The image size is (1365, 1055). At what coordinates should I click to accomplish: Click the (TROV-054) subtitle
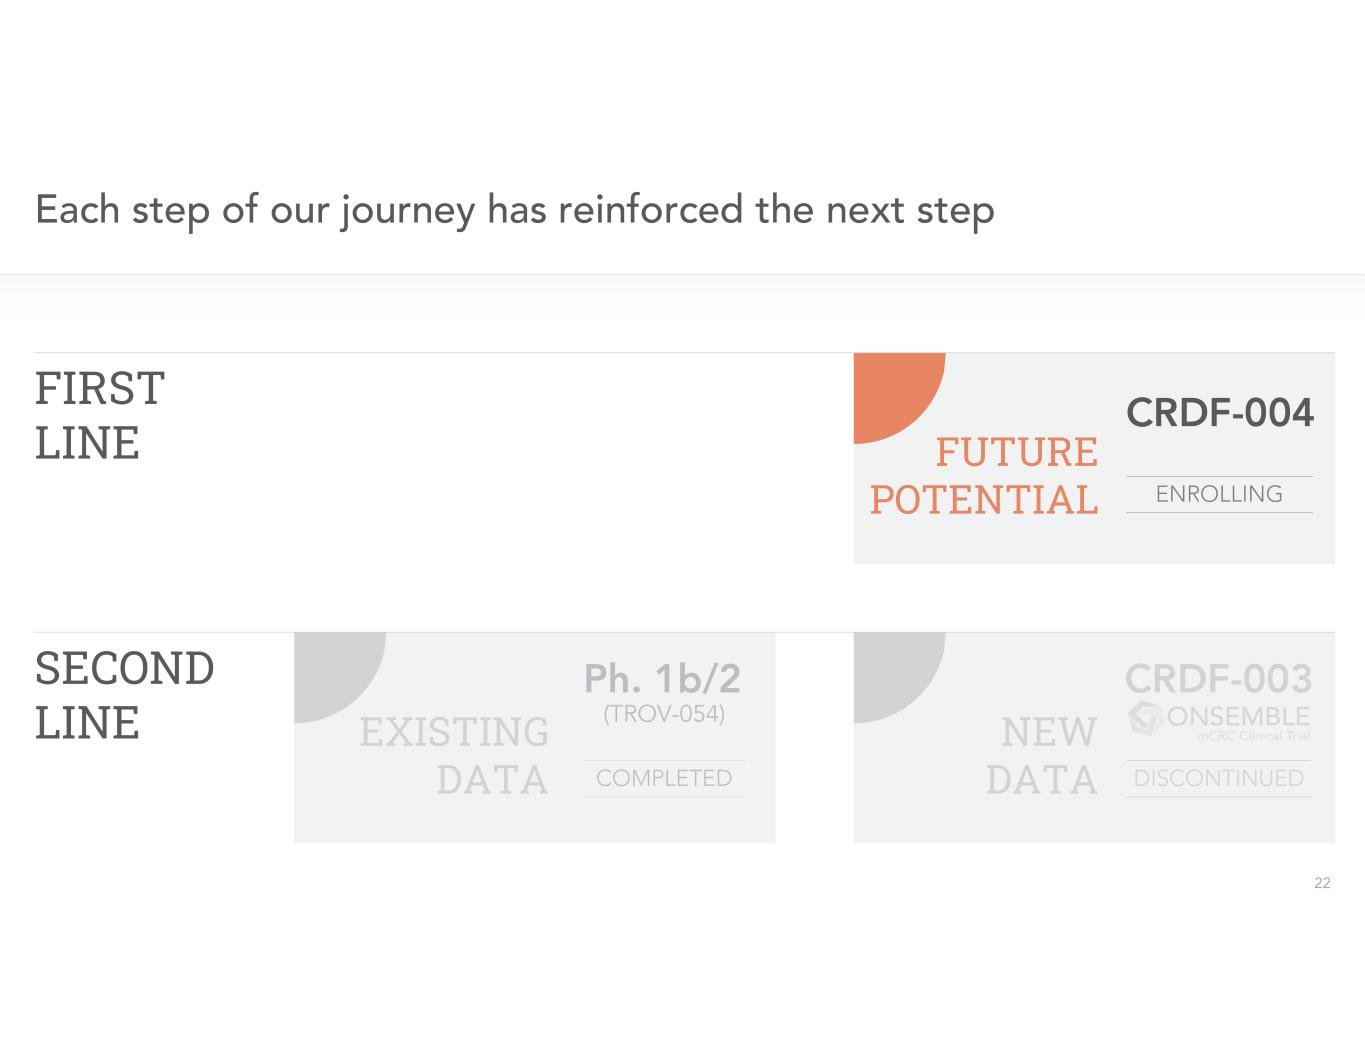664,714
